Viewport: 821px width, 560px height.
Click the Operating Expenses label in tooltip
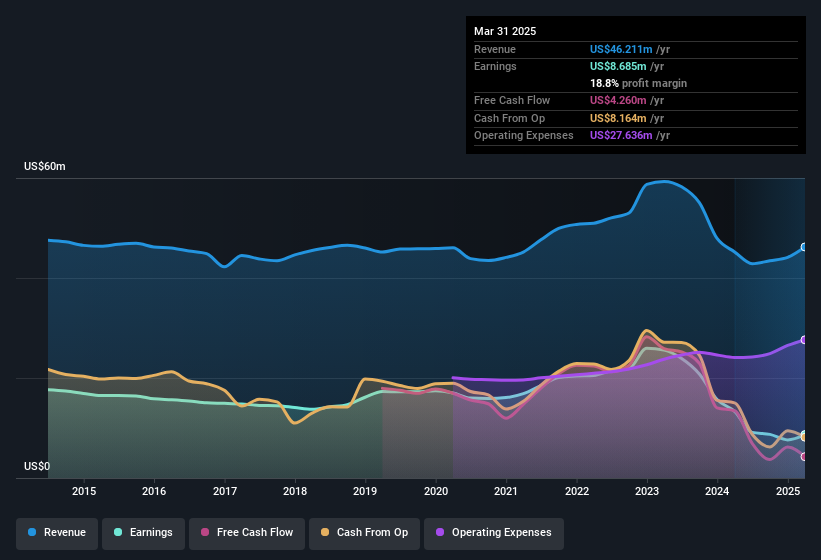pyautogui.click(x=524, y=136)
